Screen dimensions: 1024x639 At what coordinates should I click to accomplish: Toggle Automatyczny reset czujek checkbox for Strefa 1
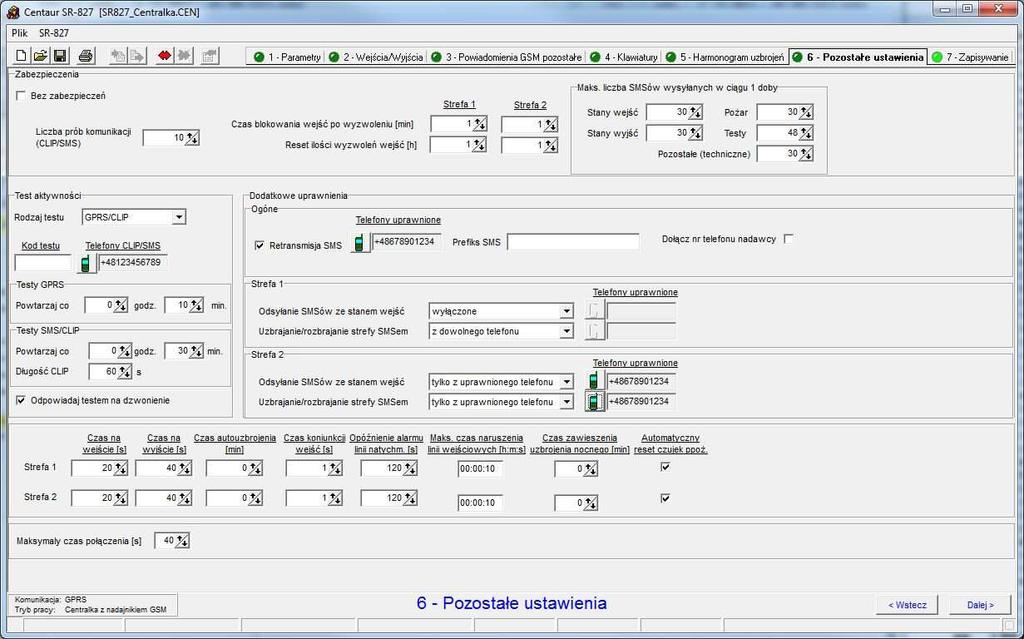click(665, 467)
